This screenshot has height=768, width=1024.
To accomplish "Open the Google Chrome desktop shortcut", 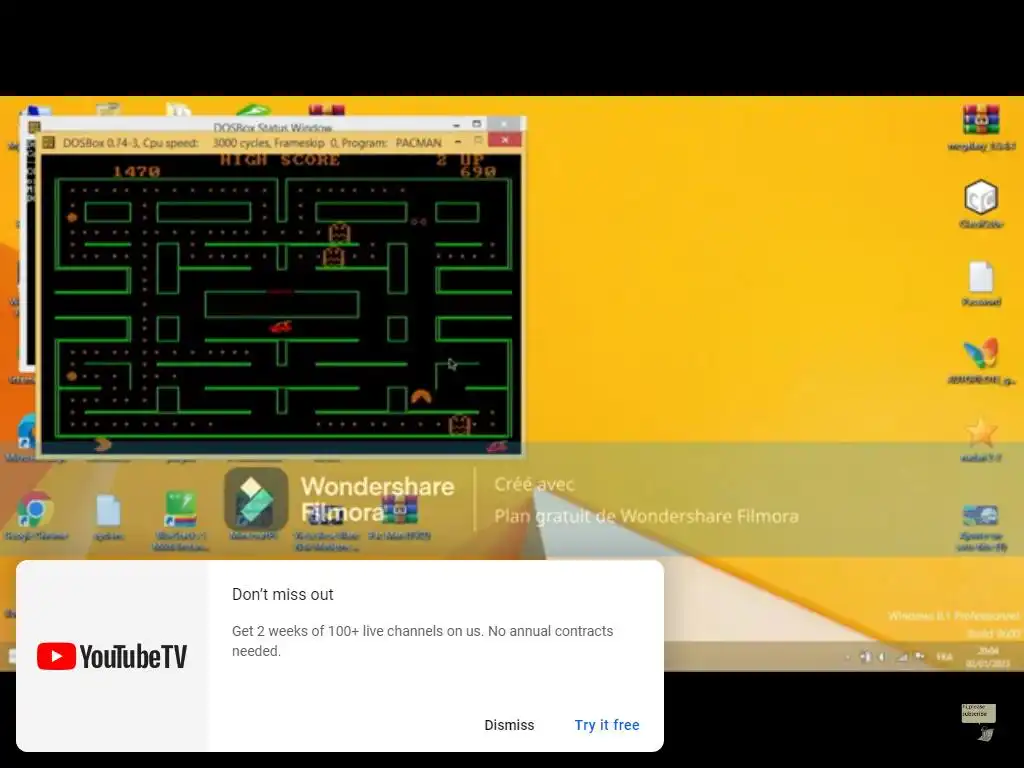I will (36, 516).
